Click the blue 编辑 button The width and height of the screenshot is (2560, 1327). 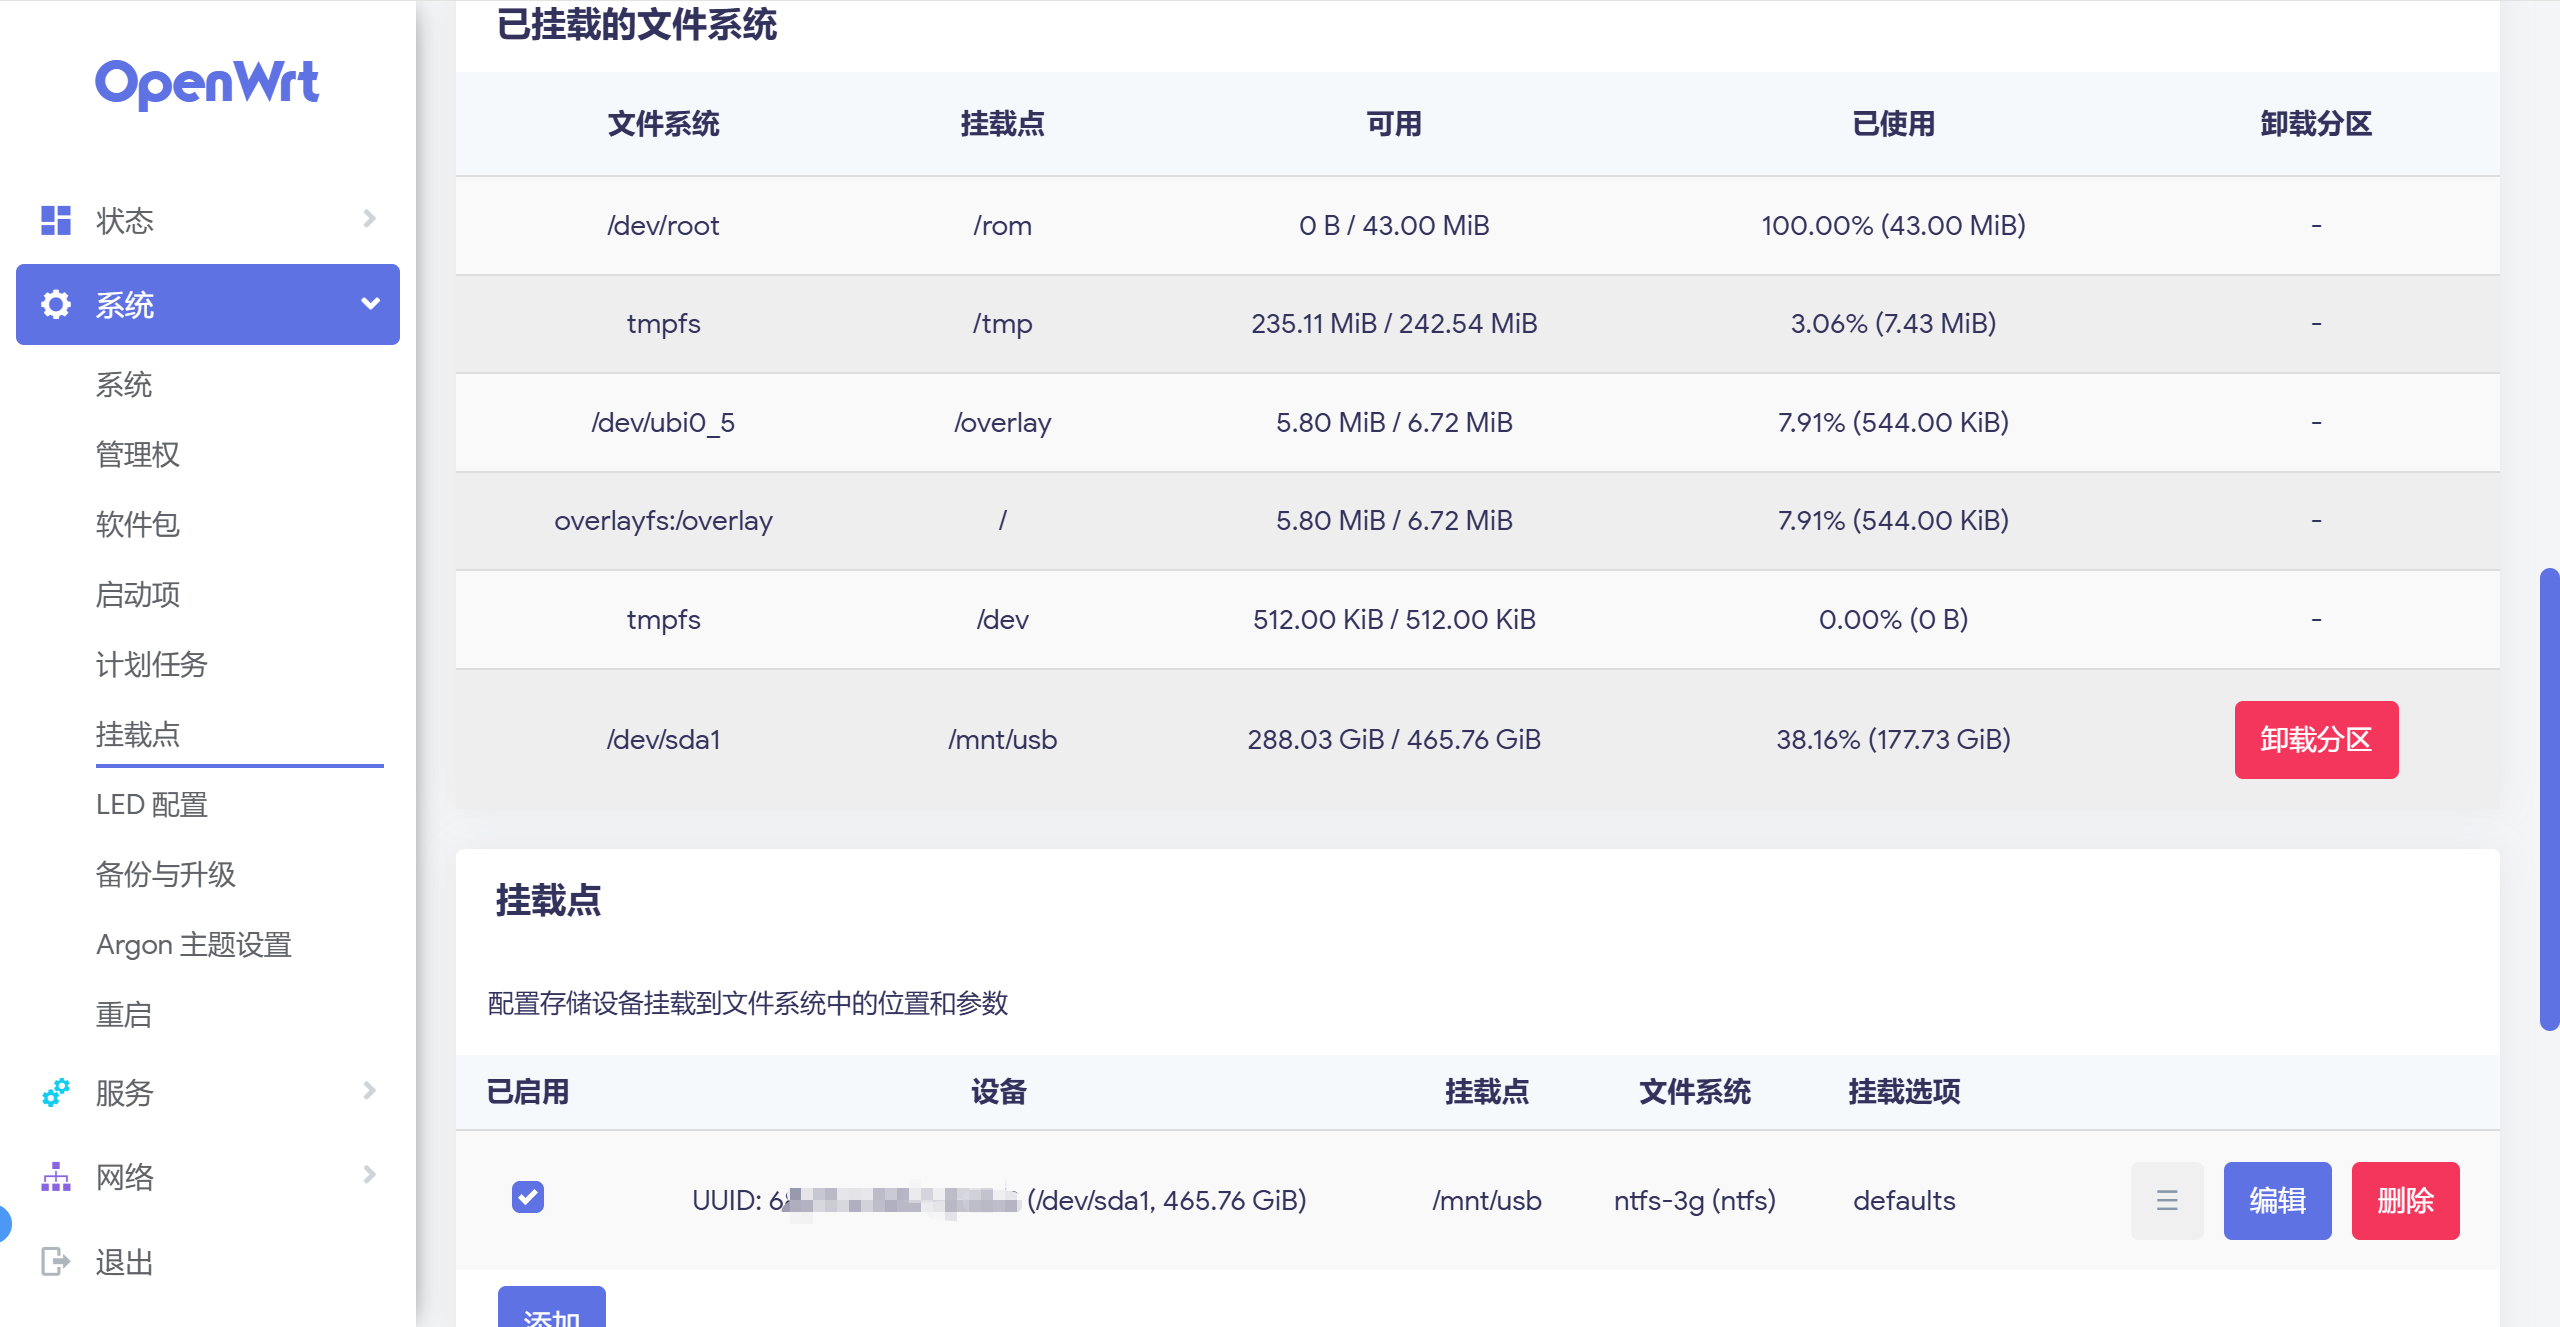2277,1200
